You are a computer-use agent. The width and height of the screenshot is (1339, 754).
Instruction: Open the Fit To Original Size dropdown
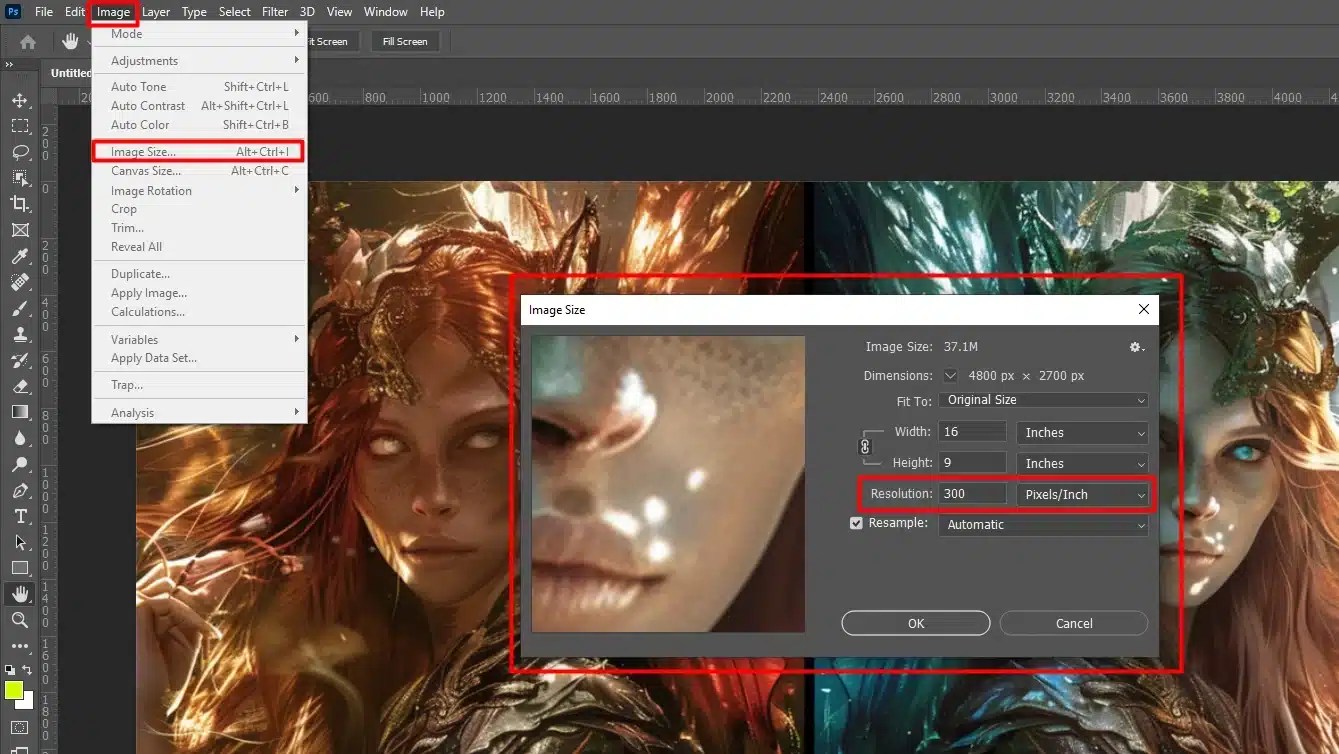click(x=1043, y=400)
